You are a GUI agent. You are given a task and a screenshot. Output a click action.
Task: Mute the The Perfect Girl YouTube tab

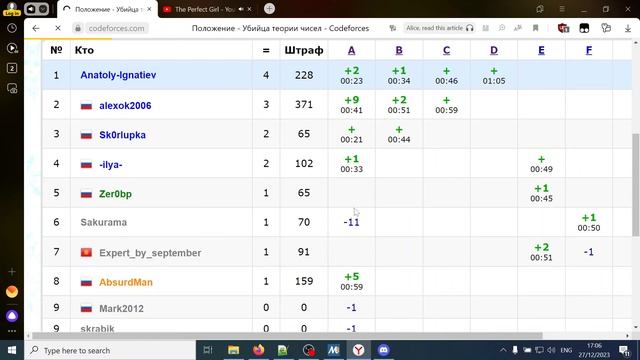[241, 9]
